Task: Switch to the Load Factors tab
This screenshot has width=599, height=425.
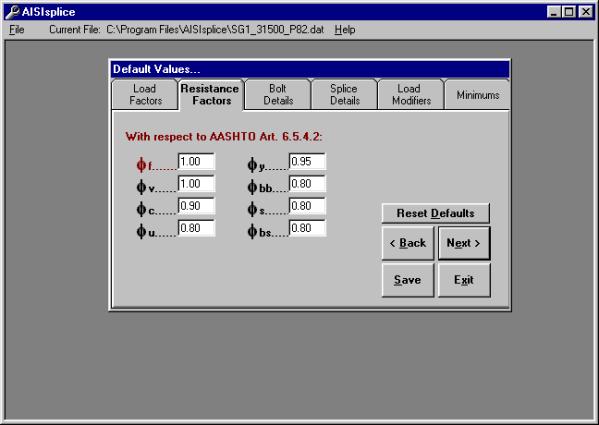Action: tap(145, 95)
